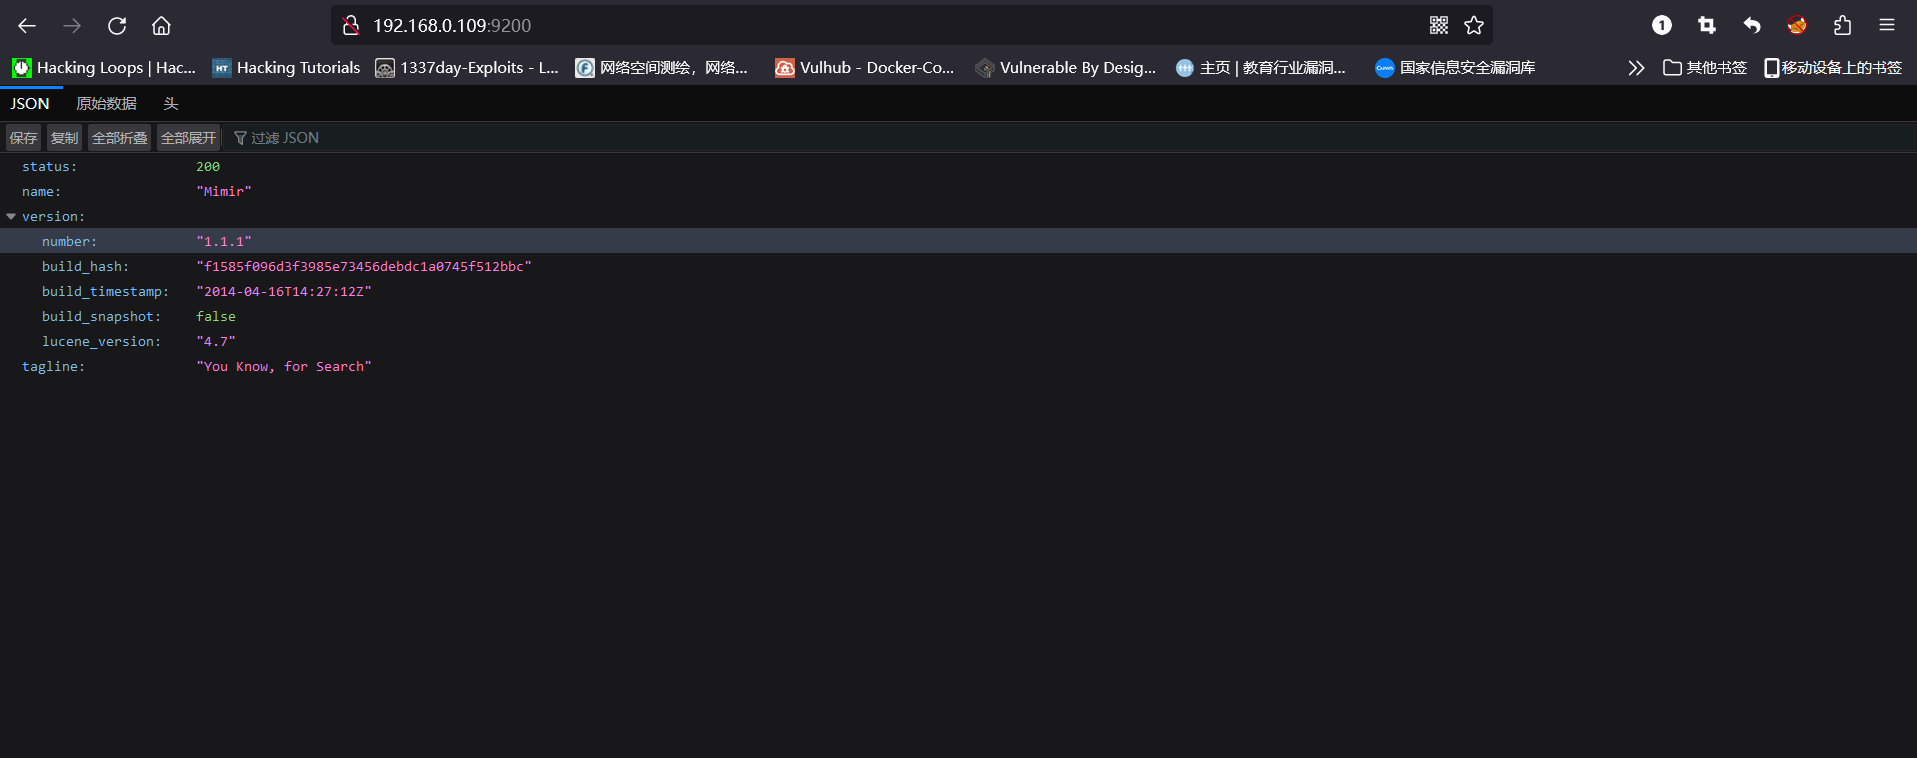This screenshot has width=1917, height=758.
Task: Click the undo arrow toolbar icon
Action: tap(1752, 26)
